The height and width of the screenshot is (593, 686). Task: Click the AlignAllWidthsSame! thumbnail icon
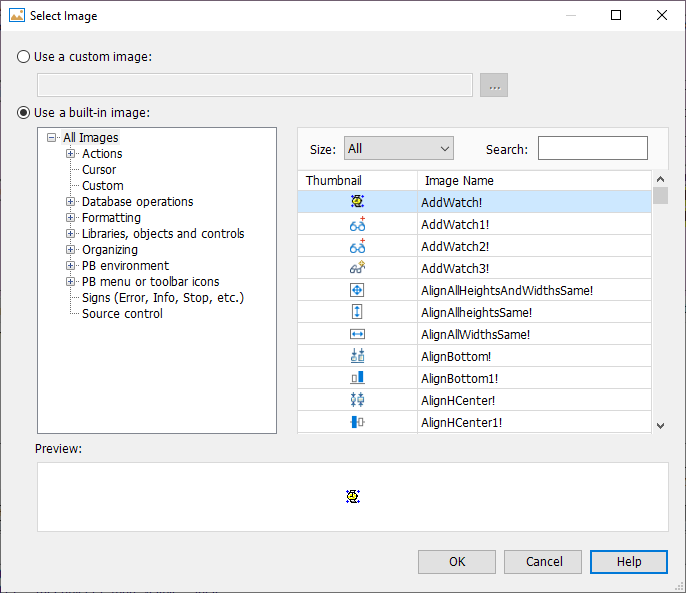tap(357, 334)
